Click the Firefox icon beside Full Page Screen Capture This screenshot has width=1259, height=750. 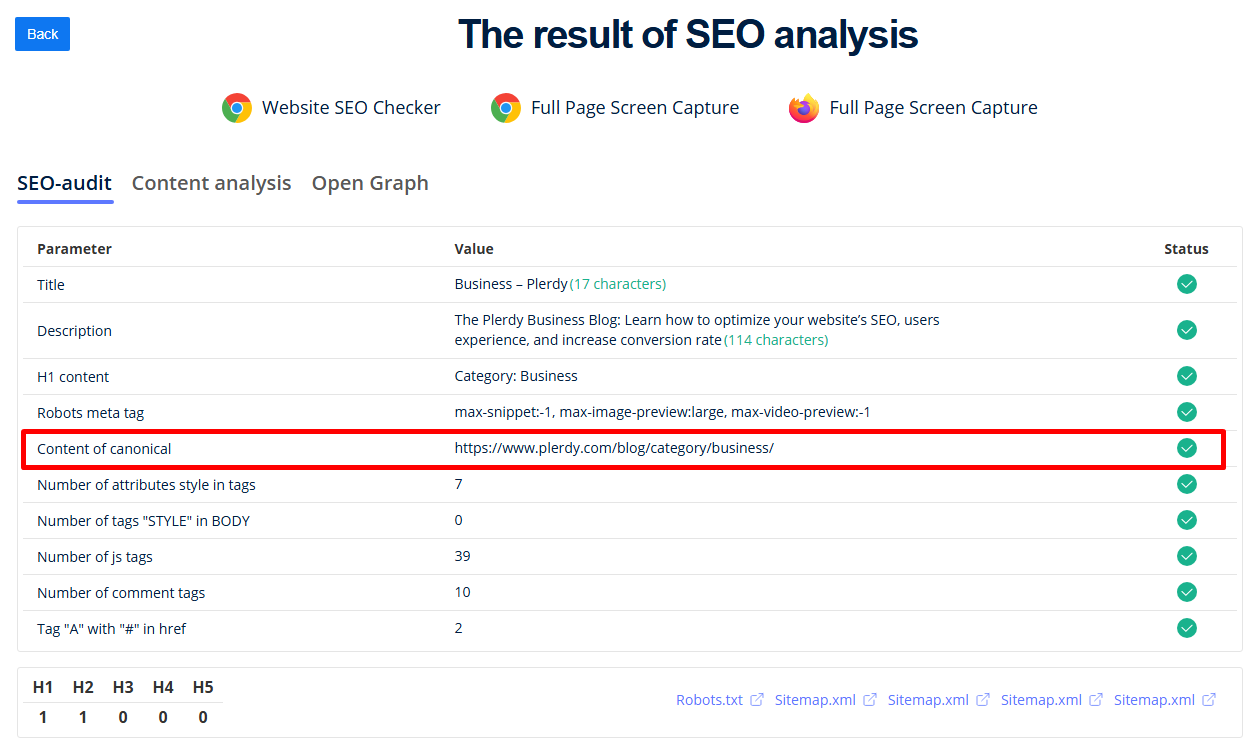(804, 108)
